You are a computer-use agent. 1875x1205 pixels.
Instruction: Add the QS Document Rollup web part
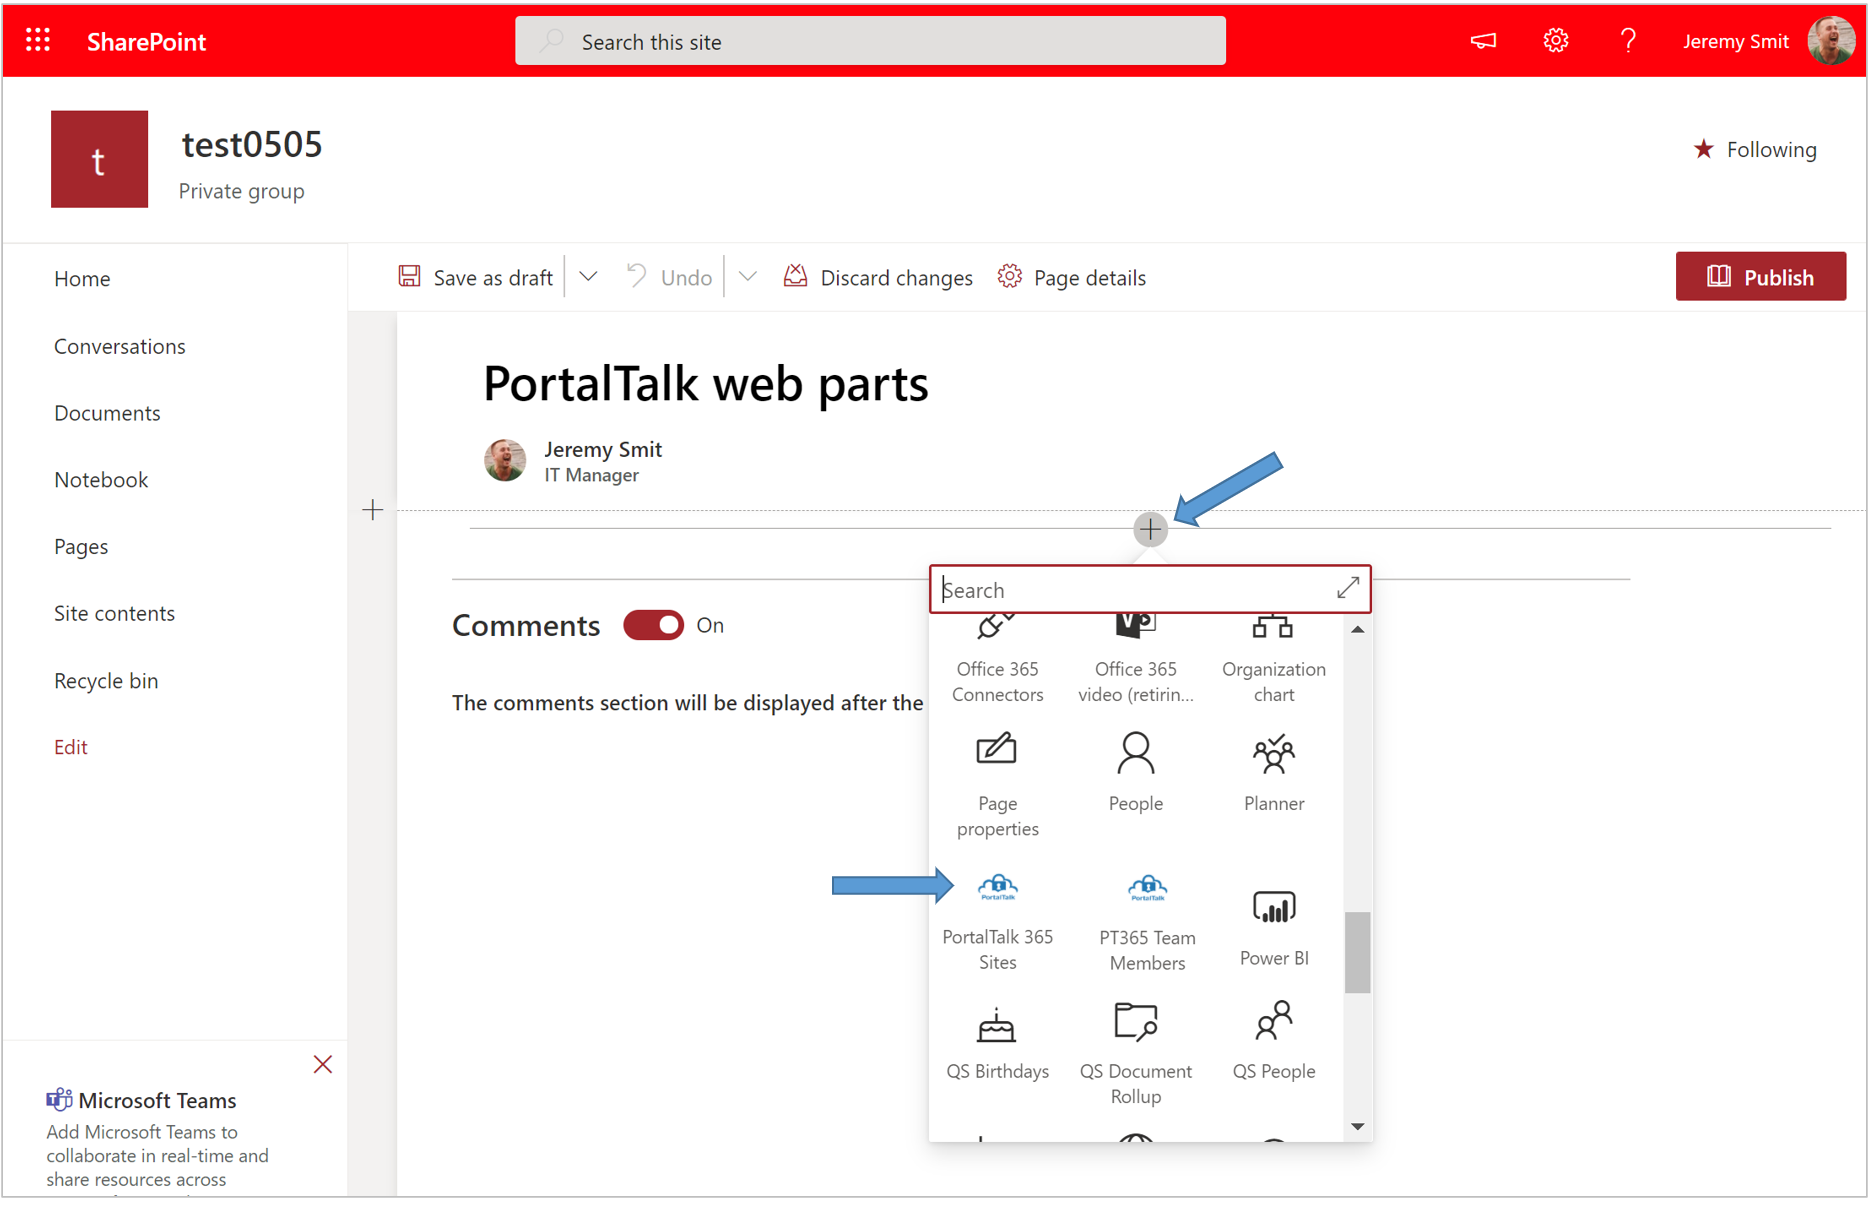coord(1135,1054)
